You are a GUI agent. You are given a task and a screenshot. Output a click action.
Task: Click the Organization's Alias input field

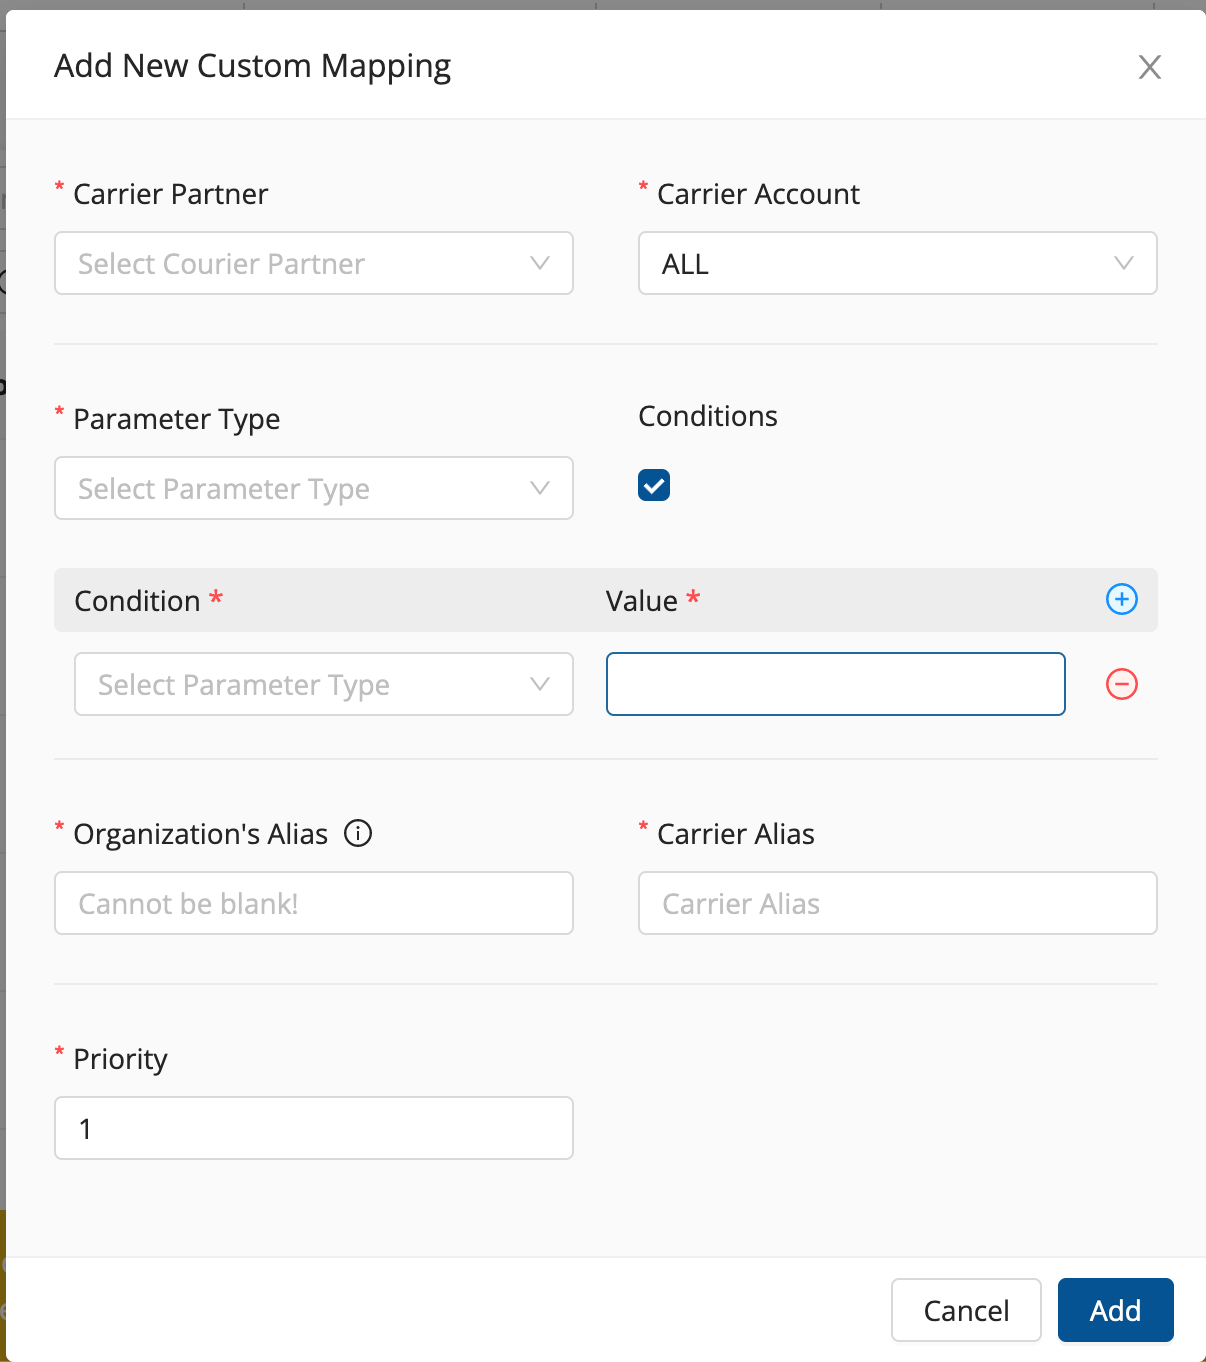tap(313, 903)
